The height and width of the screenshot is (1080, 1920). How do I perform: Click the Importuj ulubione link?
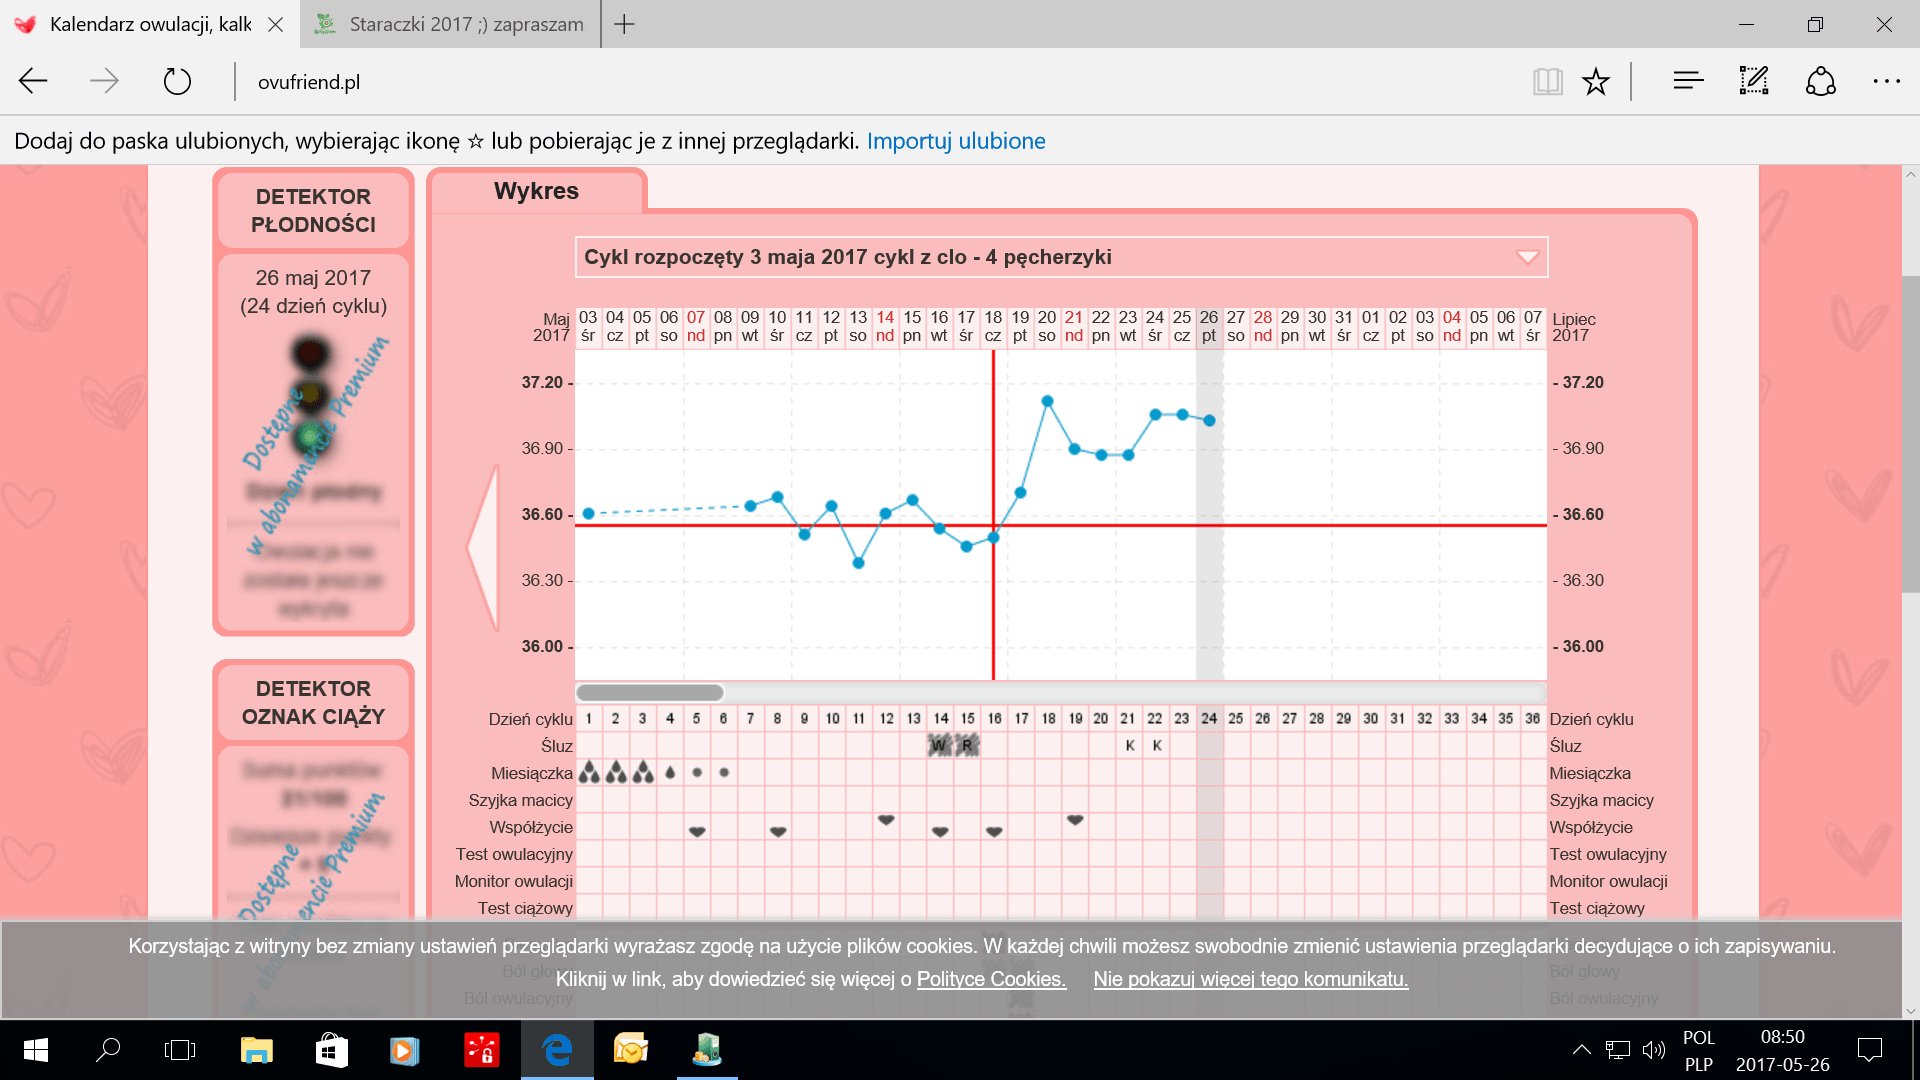coord(955,141)
